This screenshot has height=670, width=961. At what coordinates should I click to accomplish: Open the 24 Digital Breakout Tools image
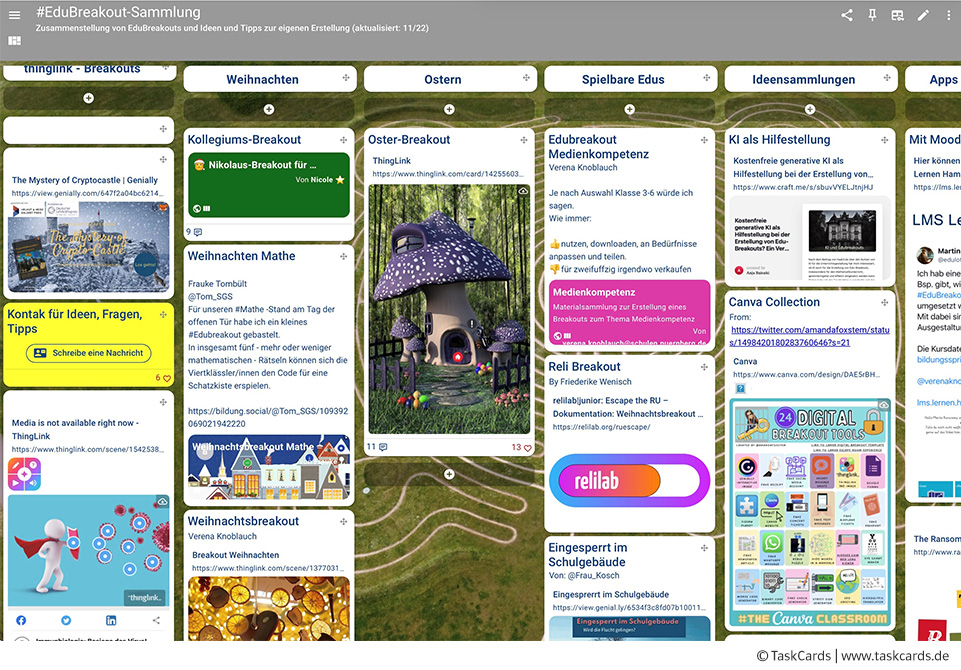tap(810, 512)
